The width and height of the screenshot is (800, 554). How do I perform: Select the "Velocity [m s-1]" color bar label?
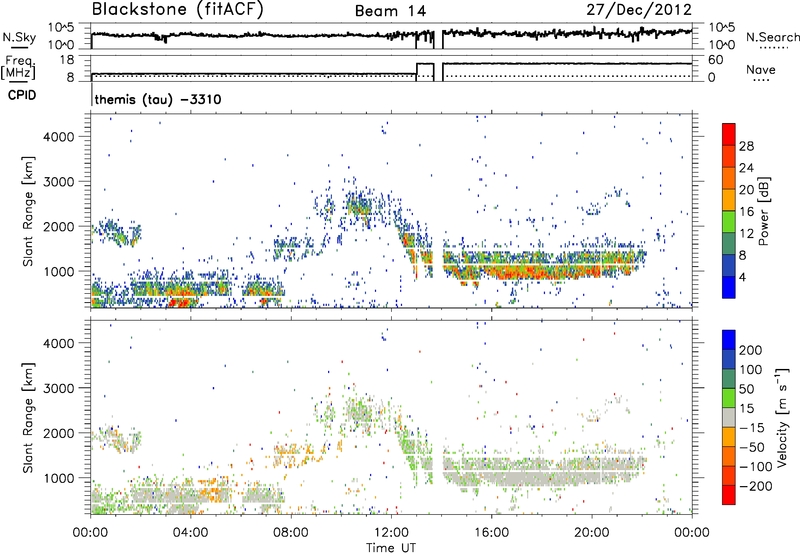(783, 417)
